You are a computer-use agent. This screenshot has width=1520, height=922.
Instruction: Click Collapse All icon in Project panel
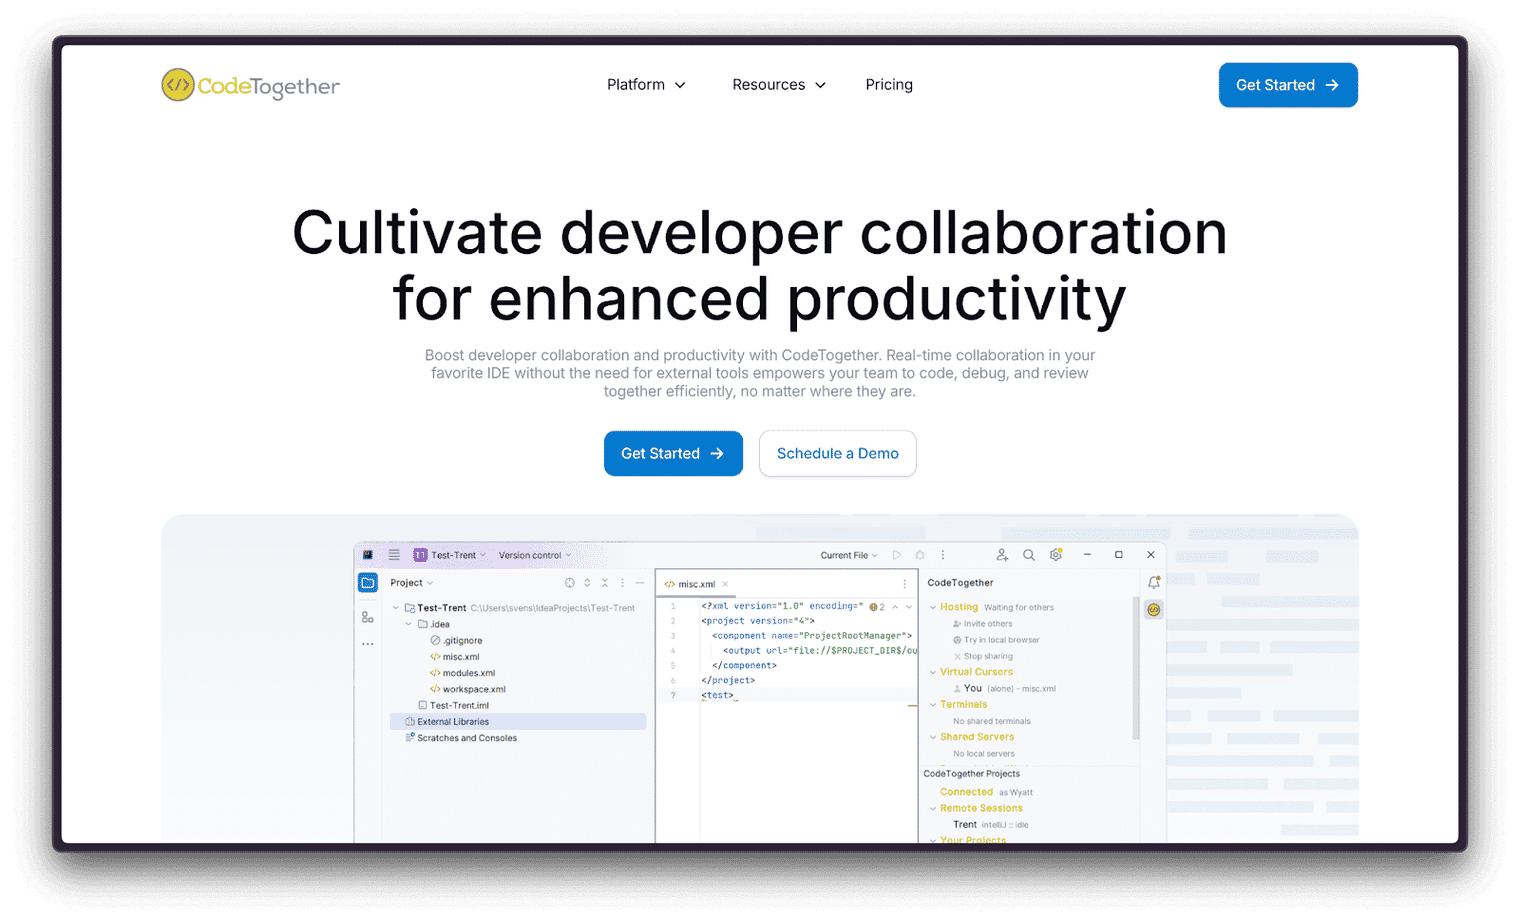(x=604, y=583)
